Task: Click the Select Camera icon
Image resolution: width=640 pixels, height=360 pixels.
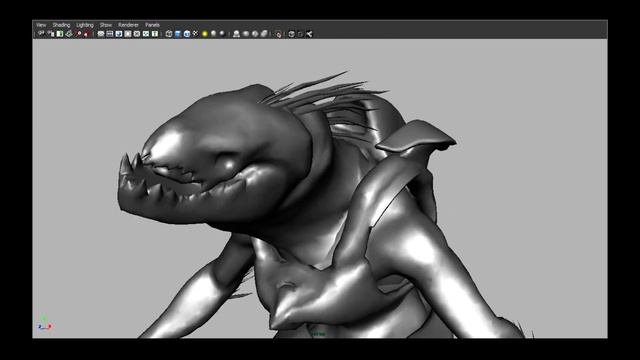Action: tap(41, 34)
